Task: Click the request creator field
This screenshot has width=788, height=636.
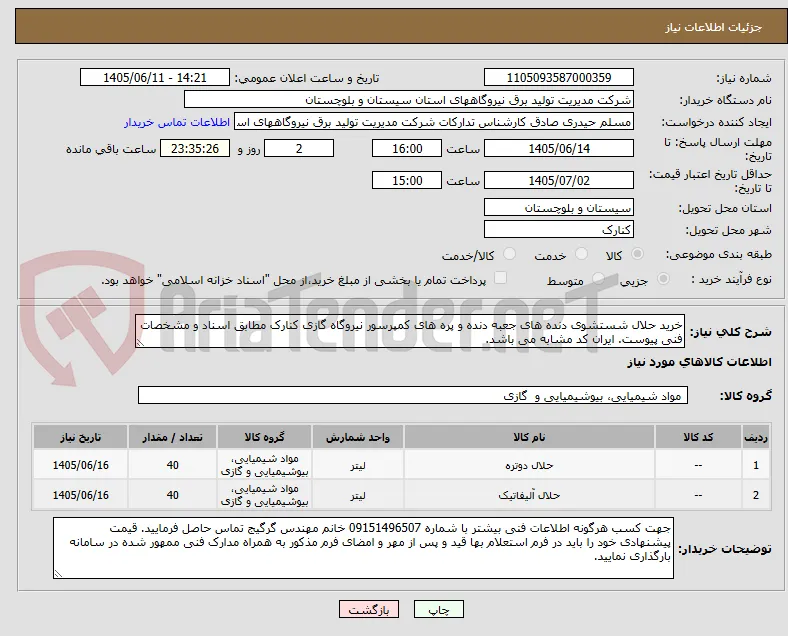Action: (434, 122)
